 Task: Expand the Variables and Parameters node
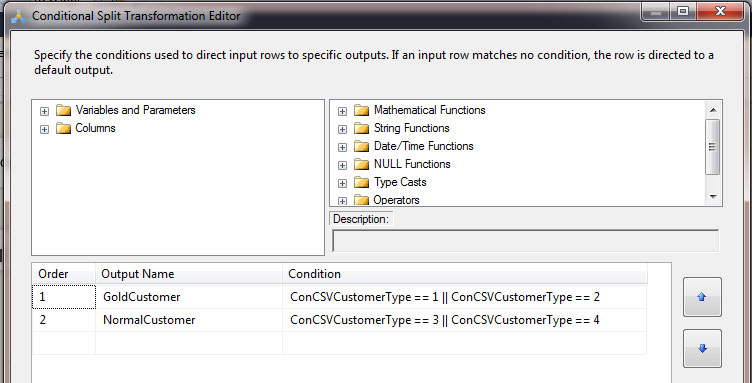click(x=45, y=111)
